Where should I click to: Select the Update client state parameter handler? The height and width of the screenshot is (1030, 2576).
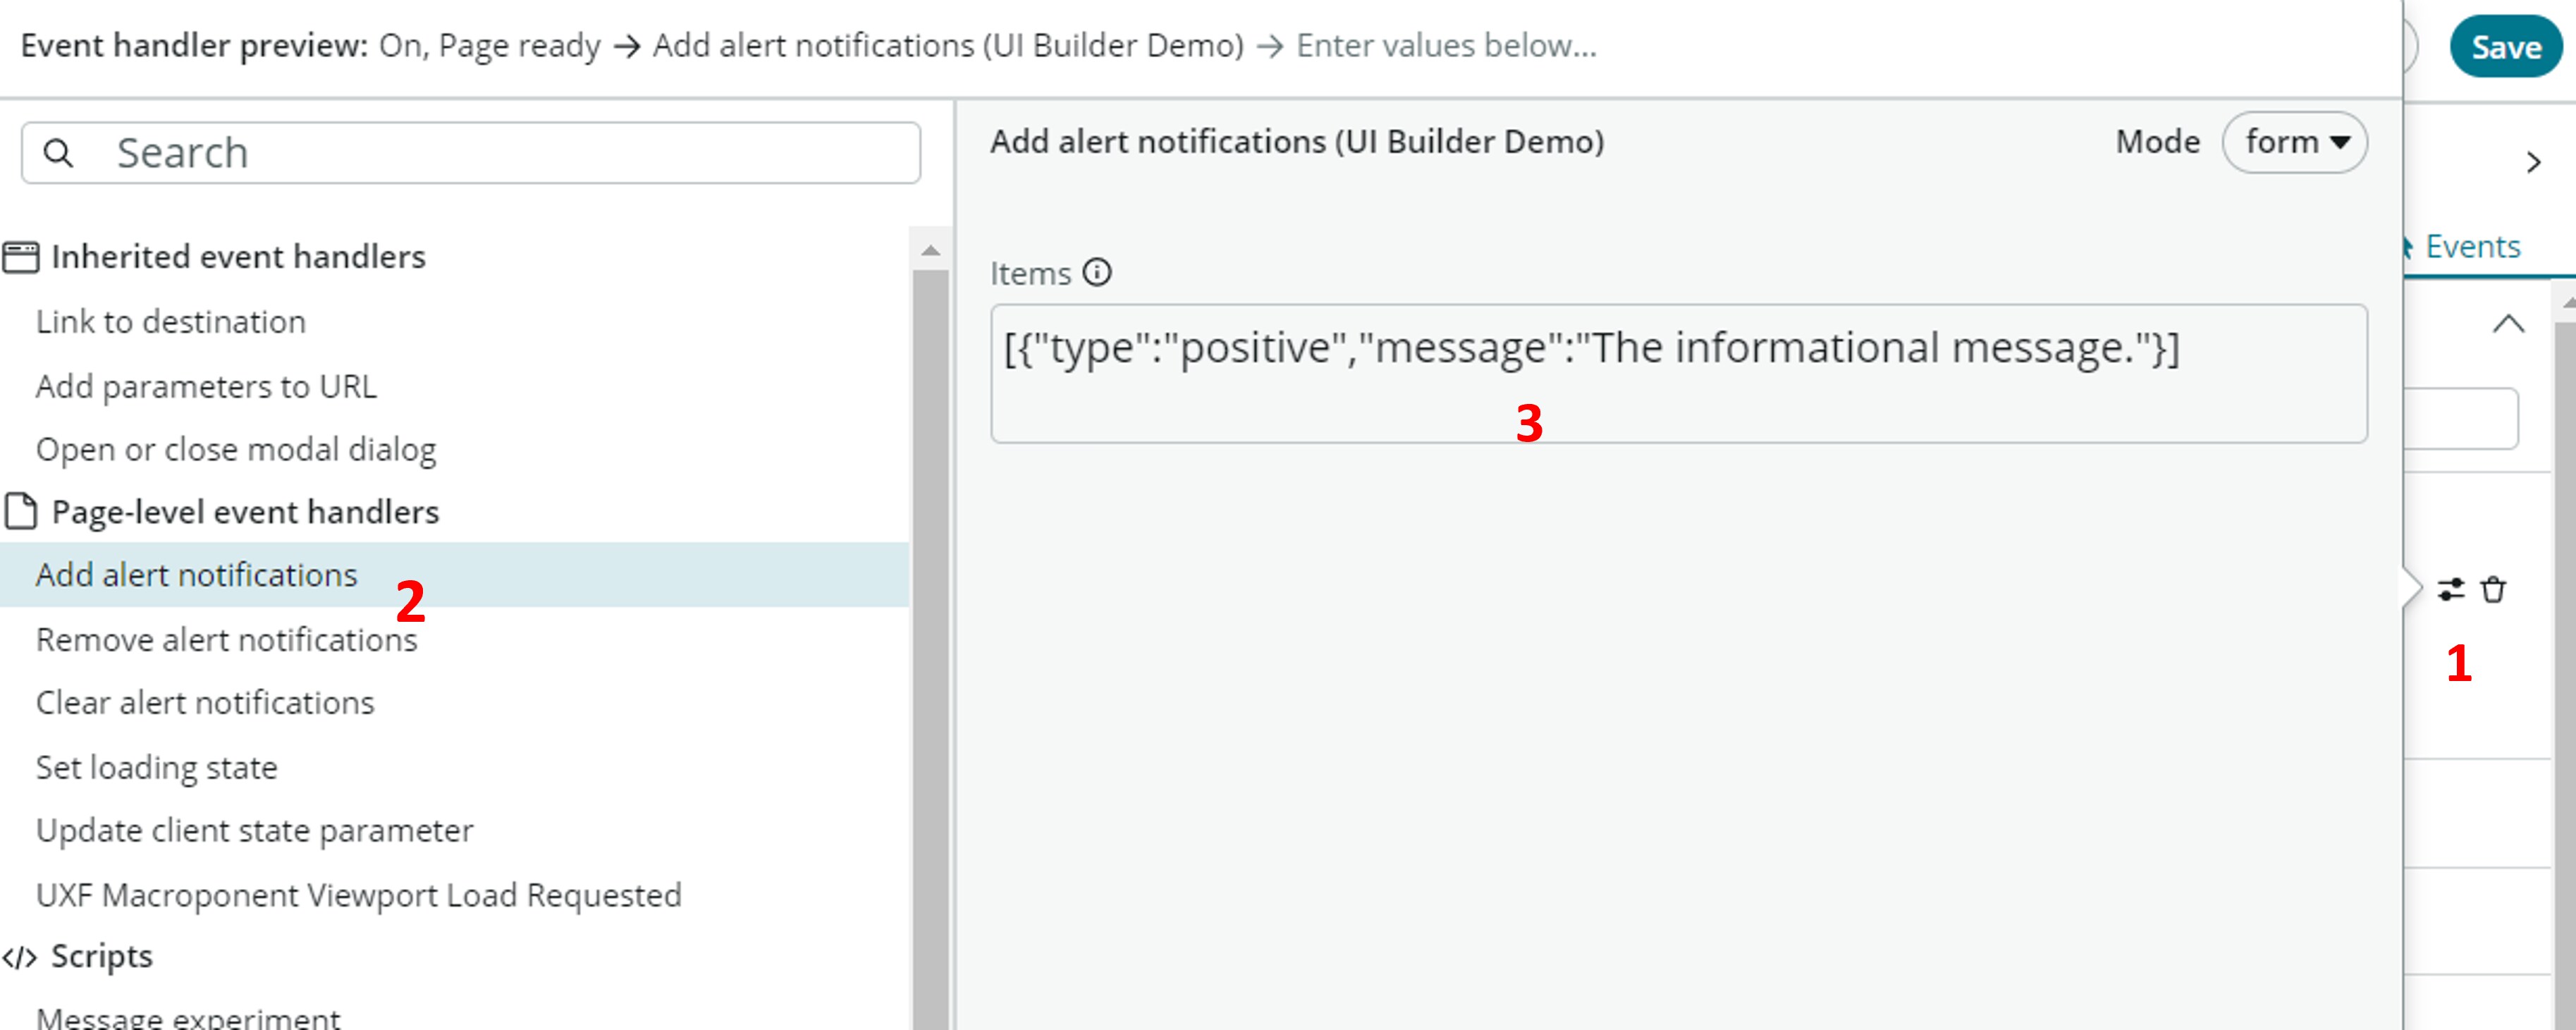point(254,829)
